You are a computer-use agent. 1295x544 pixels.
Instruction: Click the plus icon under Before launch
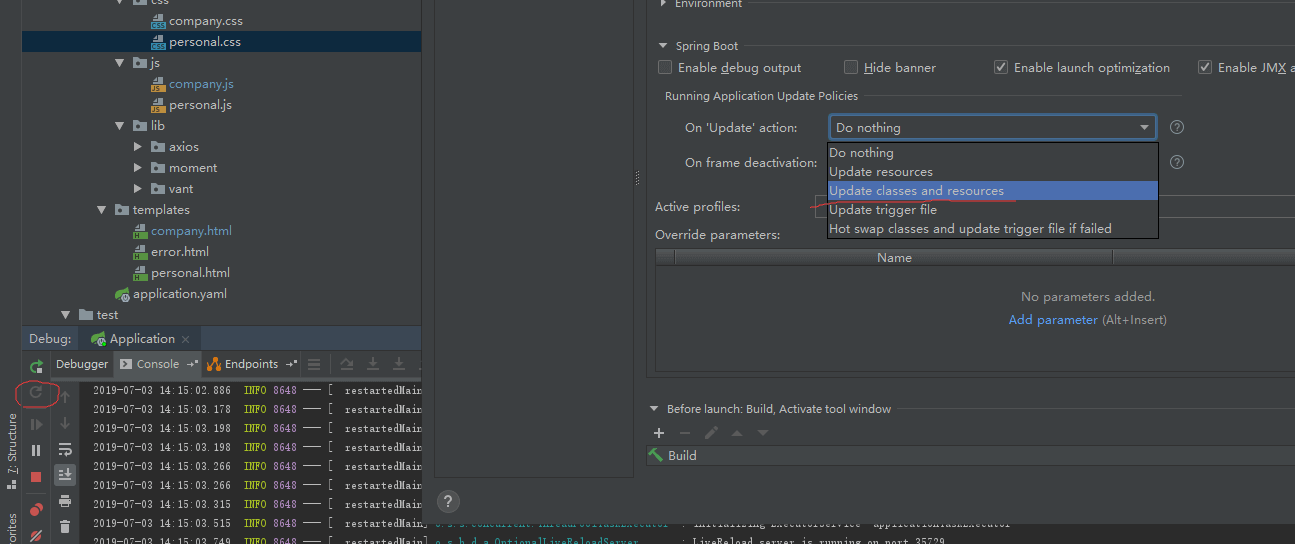pos(659,433)
